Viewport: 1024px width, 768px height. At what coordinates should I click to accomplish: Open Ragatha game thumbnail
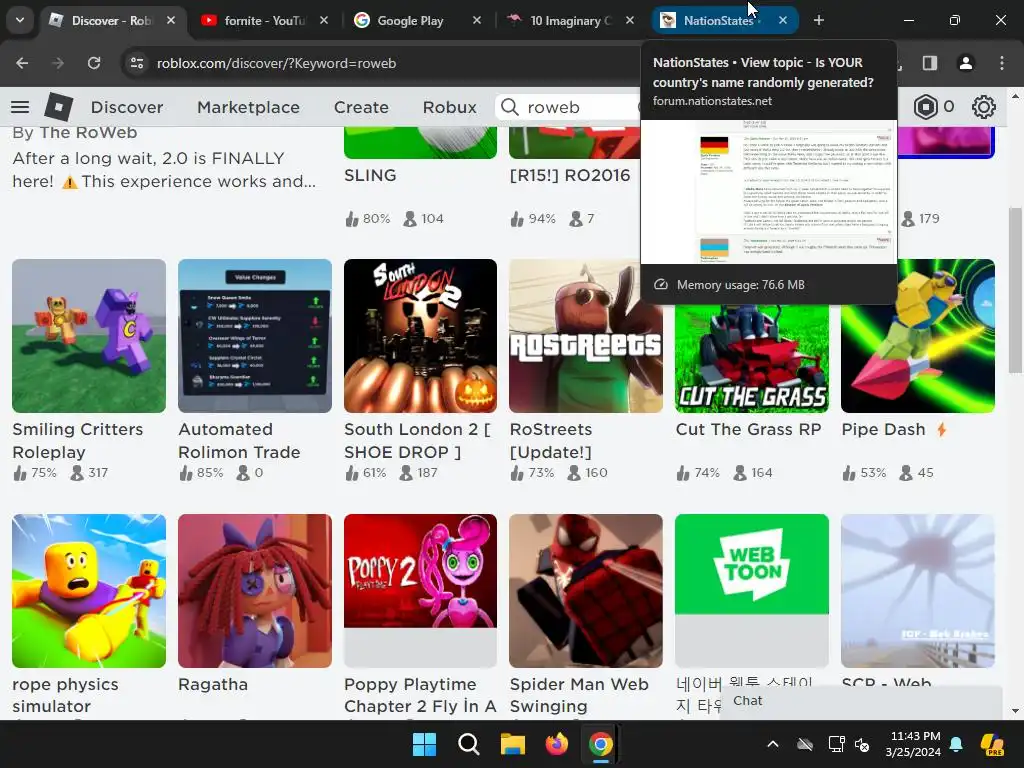tap(255, 591)
